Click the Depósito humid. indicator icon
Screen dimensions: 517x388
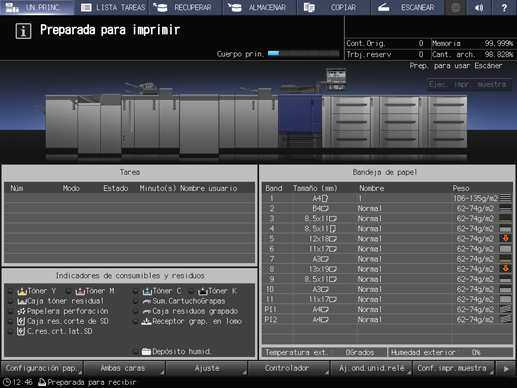tap(146, 351)
